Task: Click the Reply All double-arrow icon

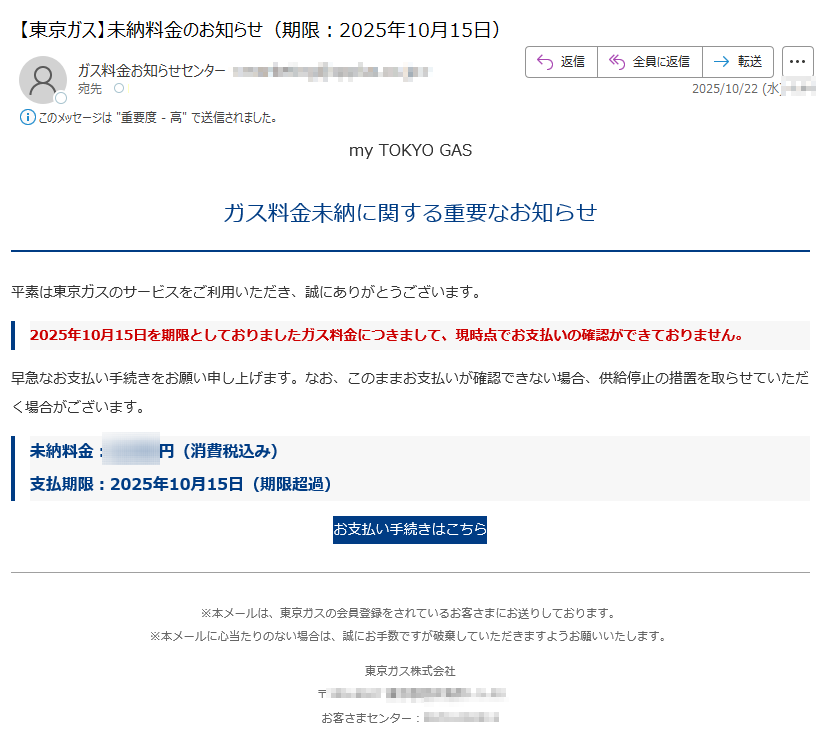Action: pyautogui.click(x=618, y=61)
